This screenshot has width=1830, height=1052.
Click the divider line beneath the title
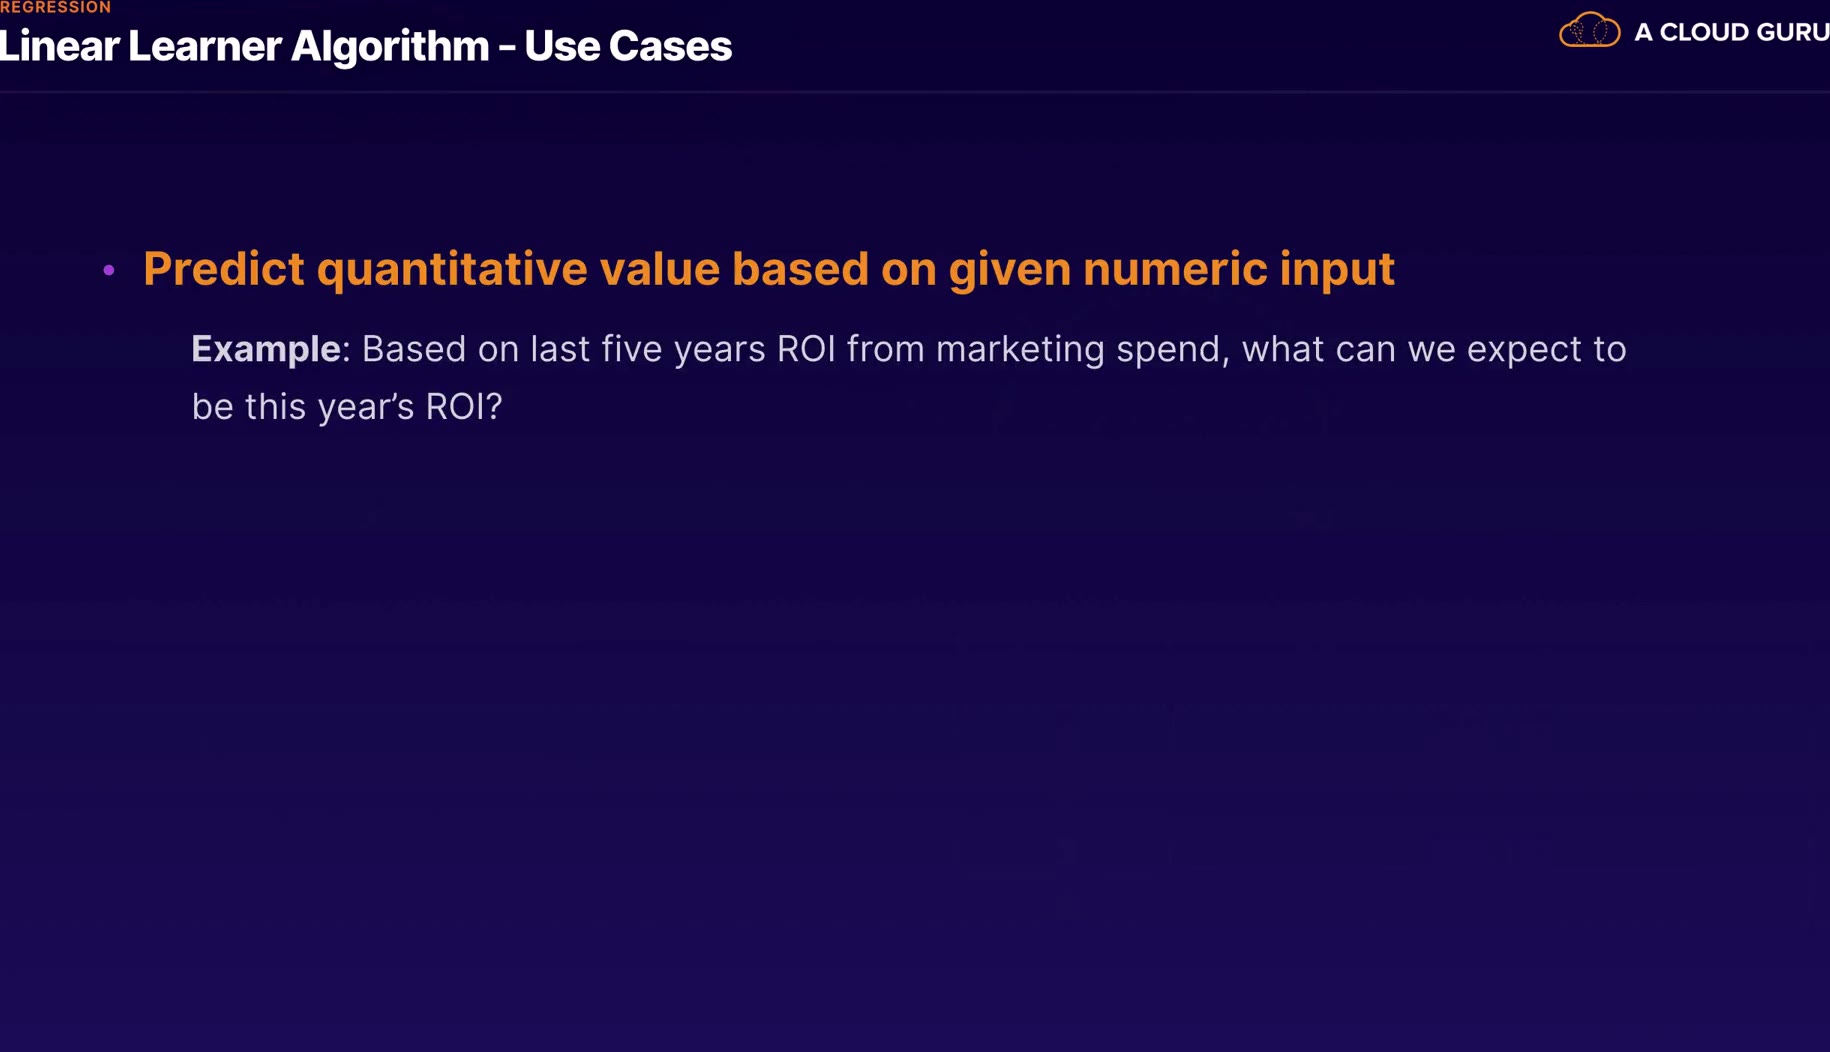pyautogui.click(x=915, y=92)
